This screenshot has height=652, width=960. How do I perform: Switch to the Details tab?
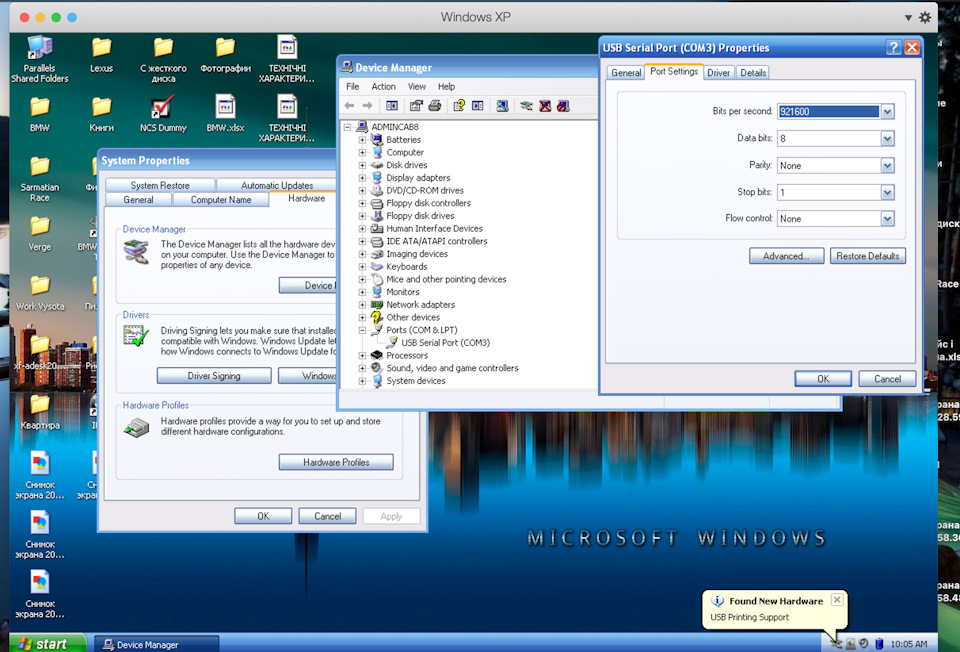click(752, 72)
